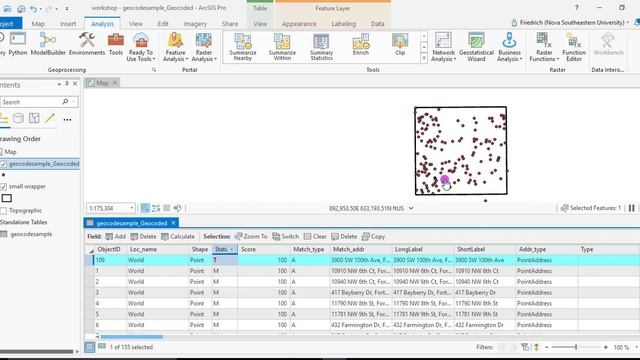Screen dimensions: 640x360
Task: Enable the Topographic basemap layer
Action: pos(4,211)
